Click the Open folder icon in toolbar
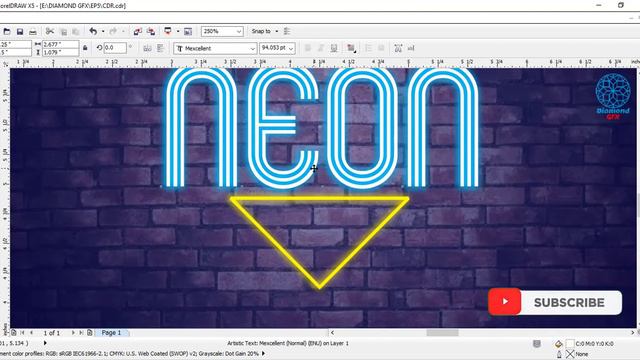 [7, 31]
